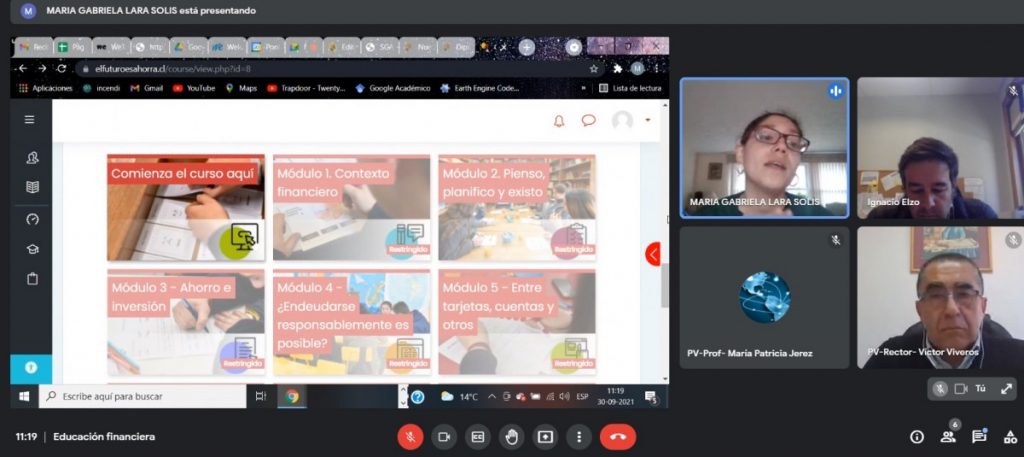Screen dimensions: 1024x457
Task: Click the Windows search box in taskbar
Action: point(142,397)
